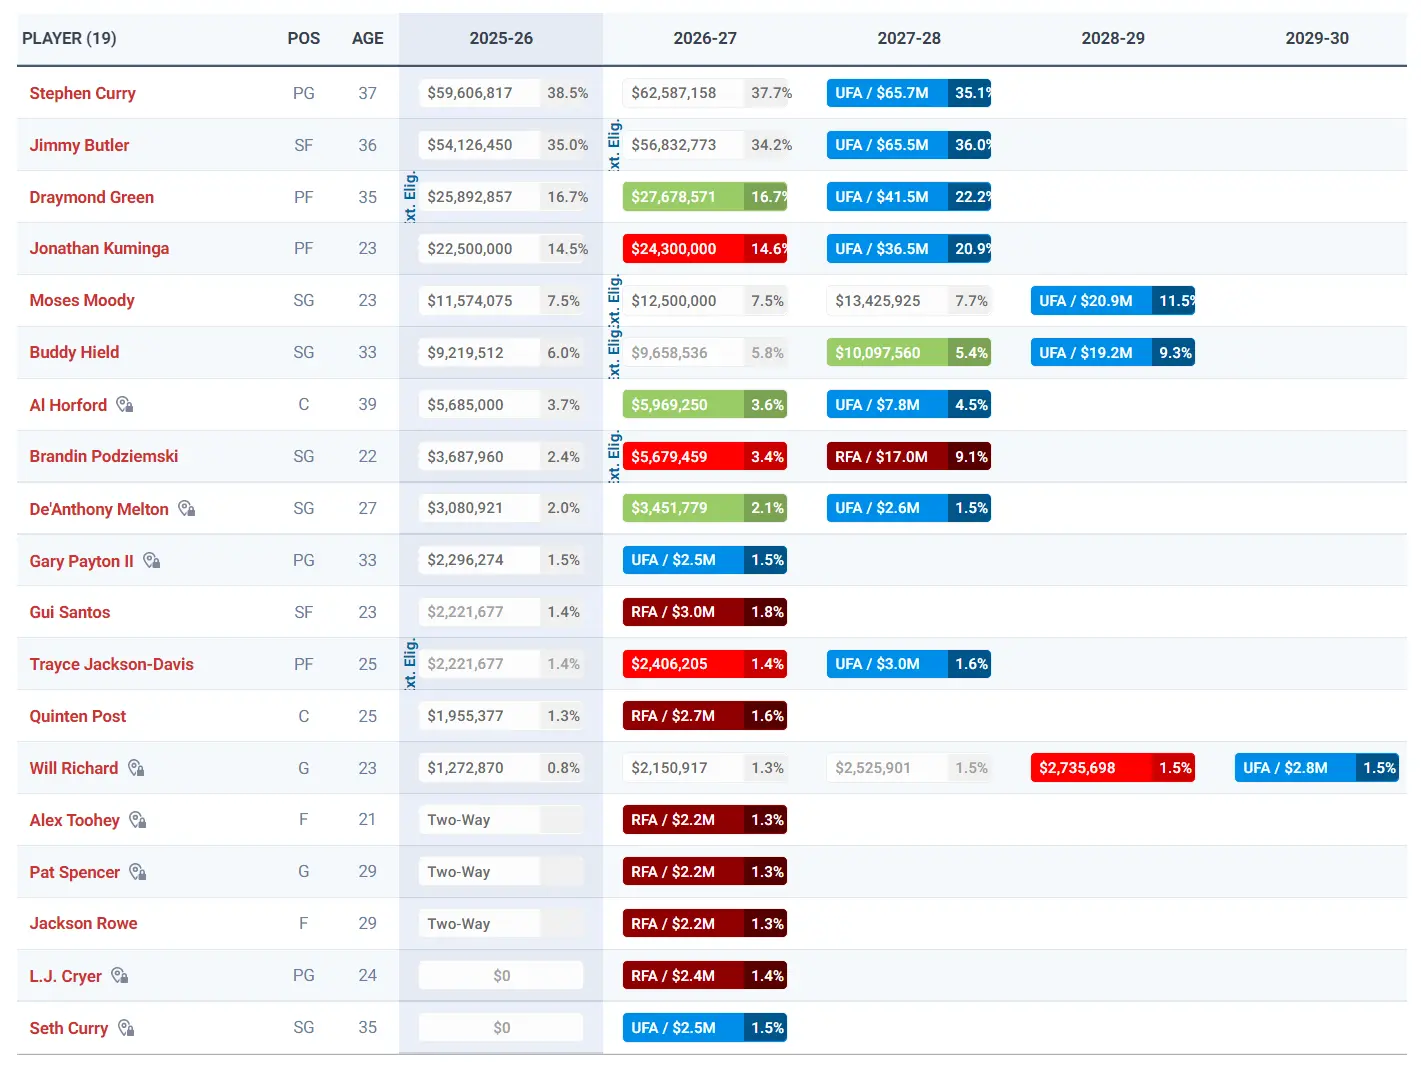Screen dimensions: 1421x1067
Task: Click the pin-lock icon beside De'Anthony Melton
Action: (x=186, y=508)
